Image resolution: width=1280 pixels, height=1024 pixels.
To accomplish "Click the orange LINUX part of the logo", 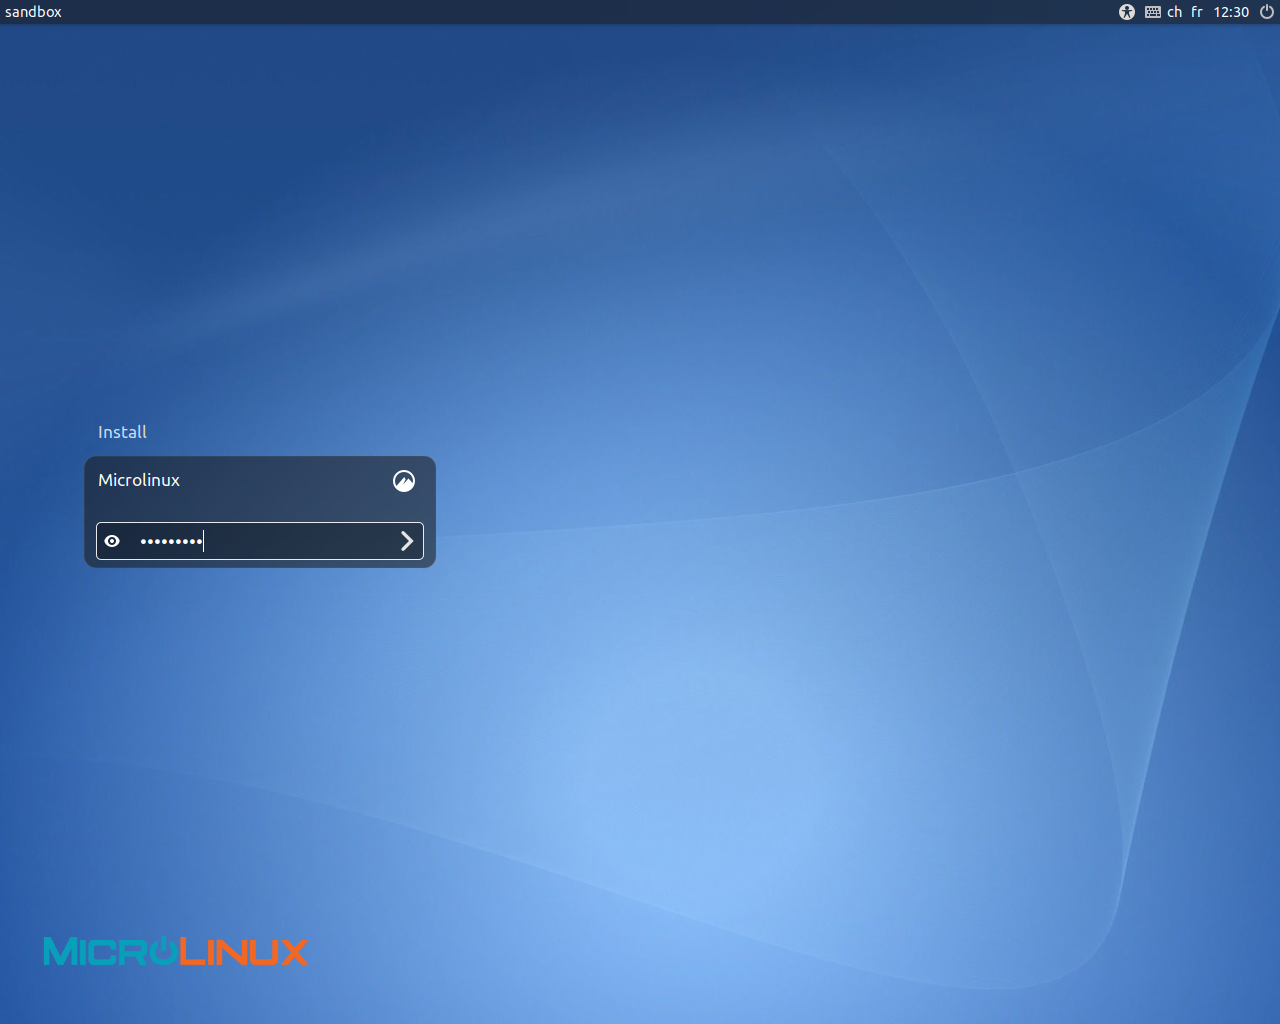I will pos(245,952).
